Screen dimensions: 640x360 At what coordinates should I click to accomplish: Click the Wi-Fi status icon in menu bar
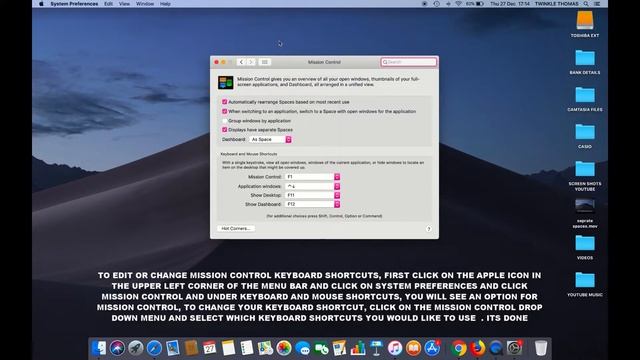coord(458,4)
